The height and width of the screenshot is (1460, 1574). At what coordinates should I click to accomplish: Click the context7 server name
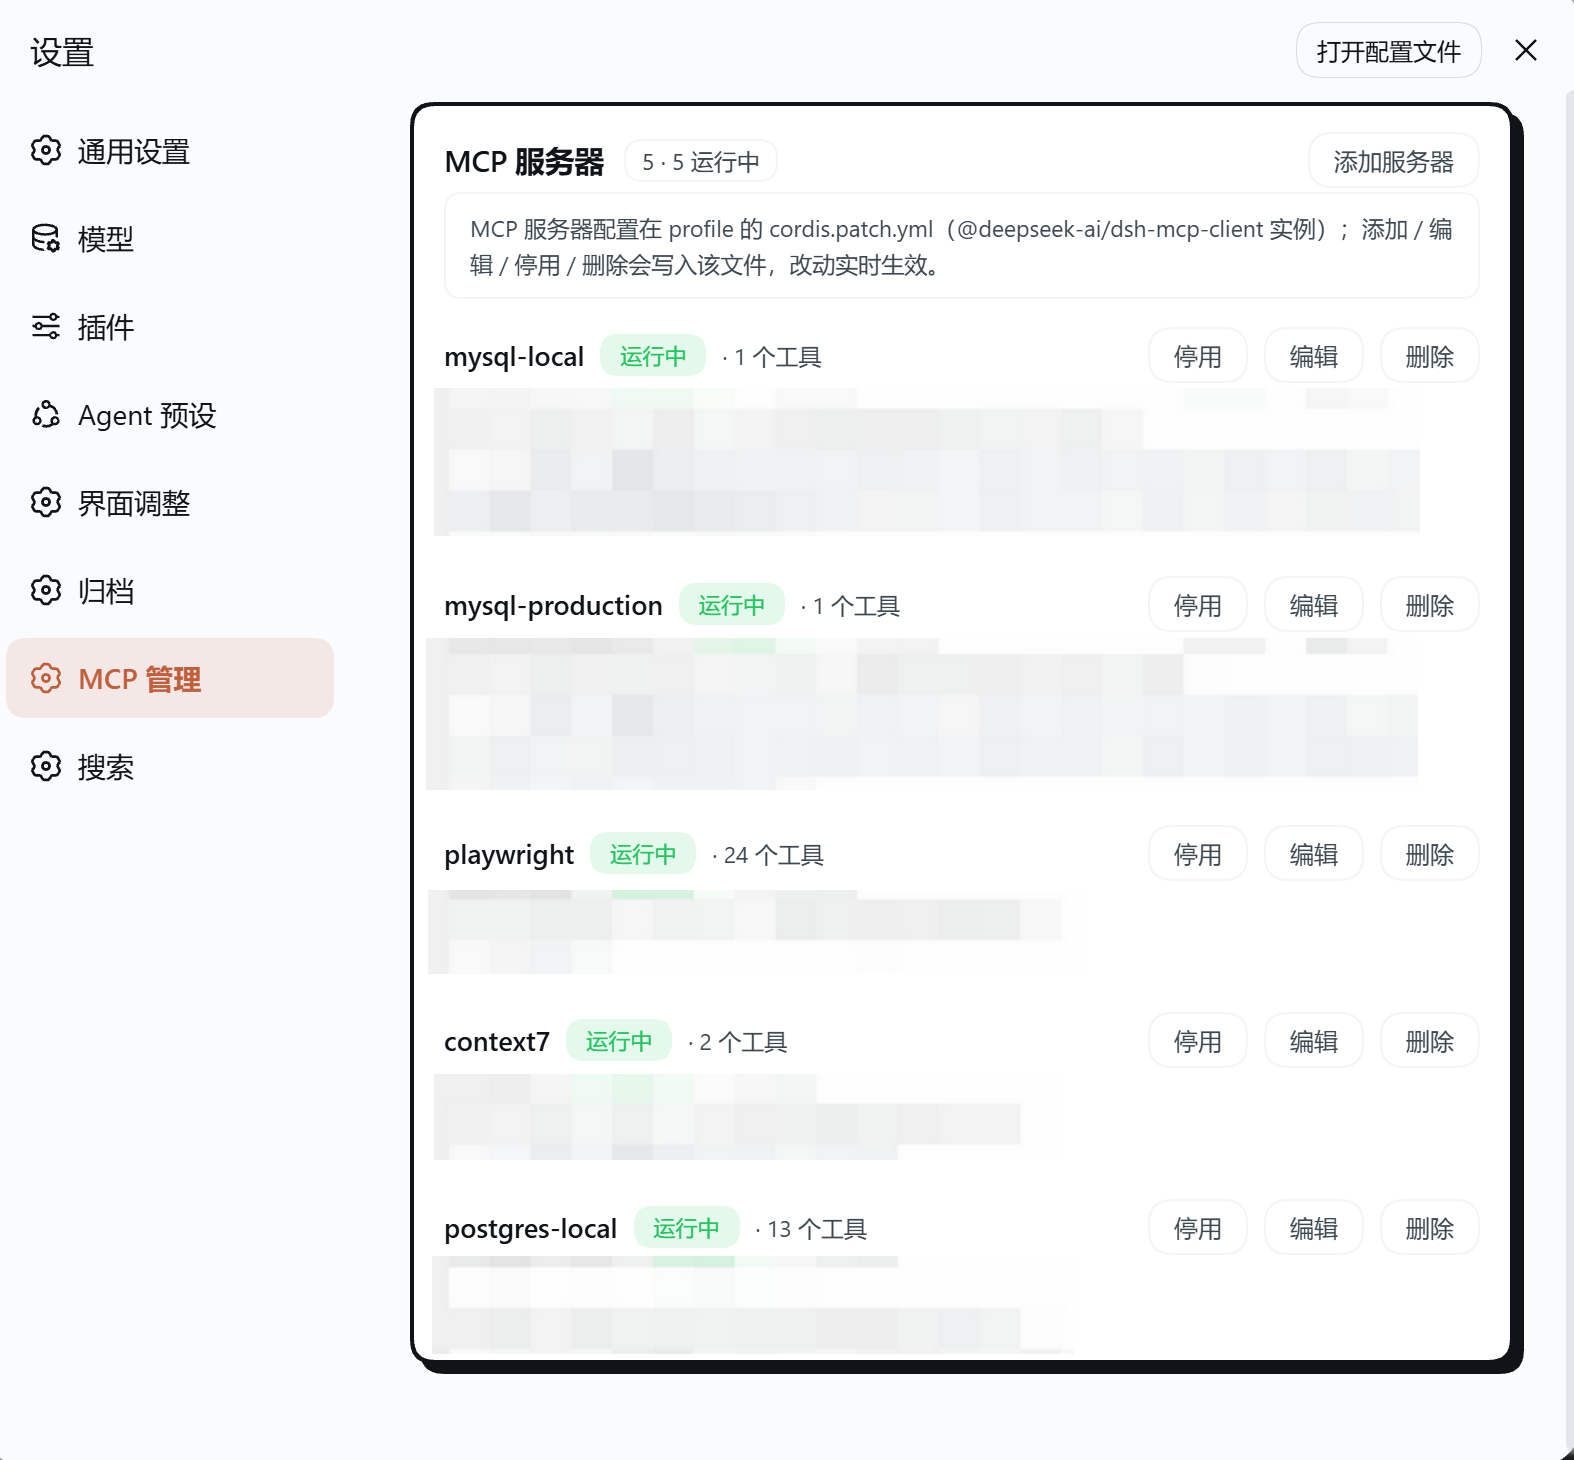pos(497,1042)
